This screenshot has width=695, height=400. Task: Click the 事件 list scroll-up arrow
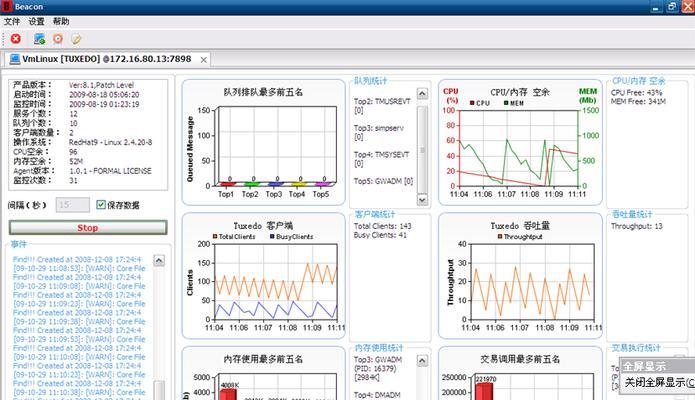pyautogui.click(x=159, y=260)
